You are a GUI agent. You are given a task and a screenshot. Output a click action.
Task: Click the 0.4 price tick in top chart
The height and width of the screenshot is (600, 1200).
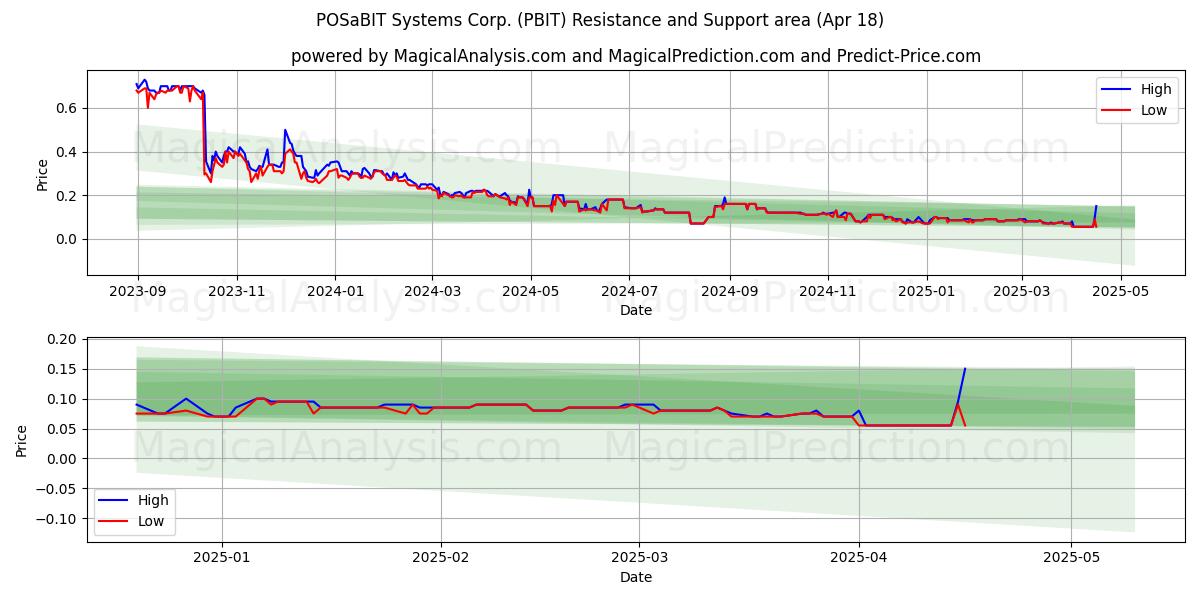[67, 152]
